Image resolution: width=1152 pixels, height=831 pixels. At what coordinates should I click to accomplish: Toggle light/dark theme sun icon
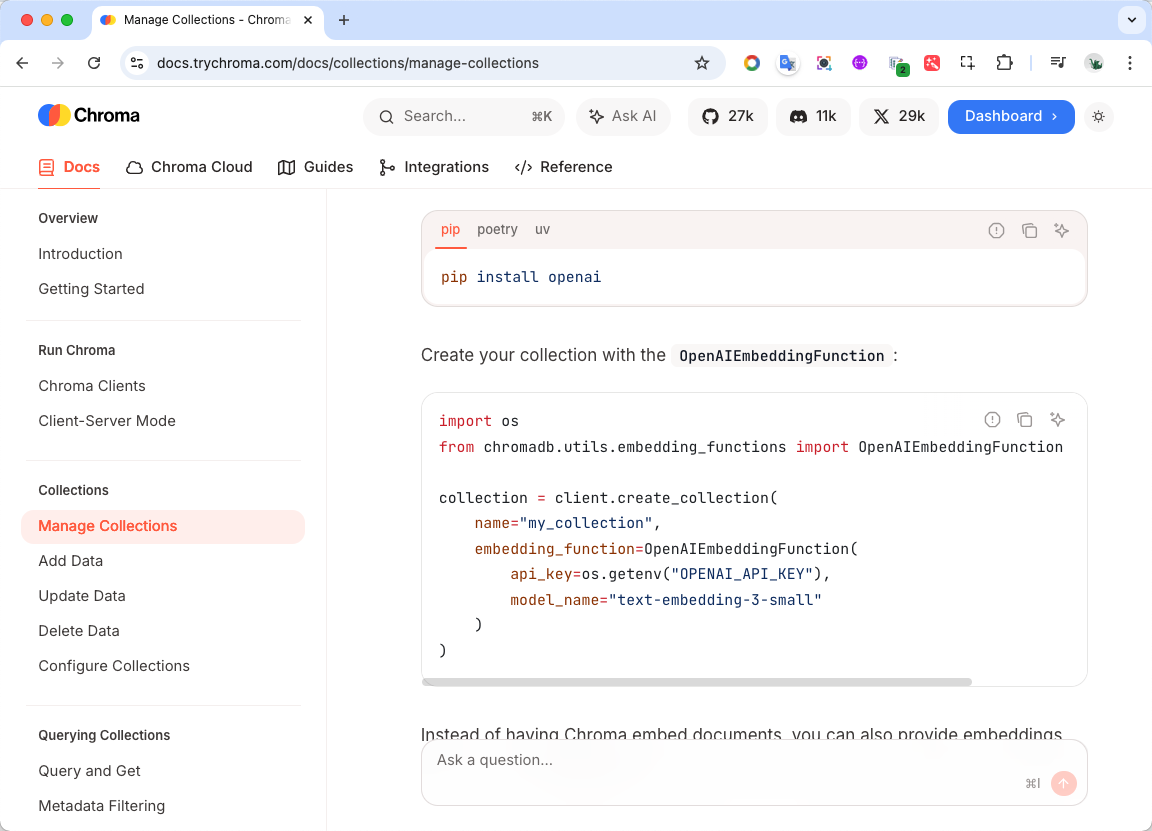click(1098, 117)
